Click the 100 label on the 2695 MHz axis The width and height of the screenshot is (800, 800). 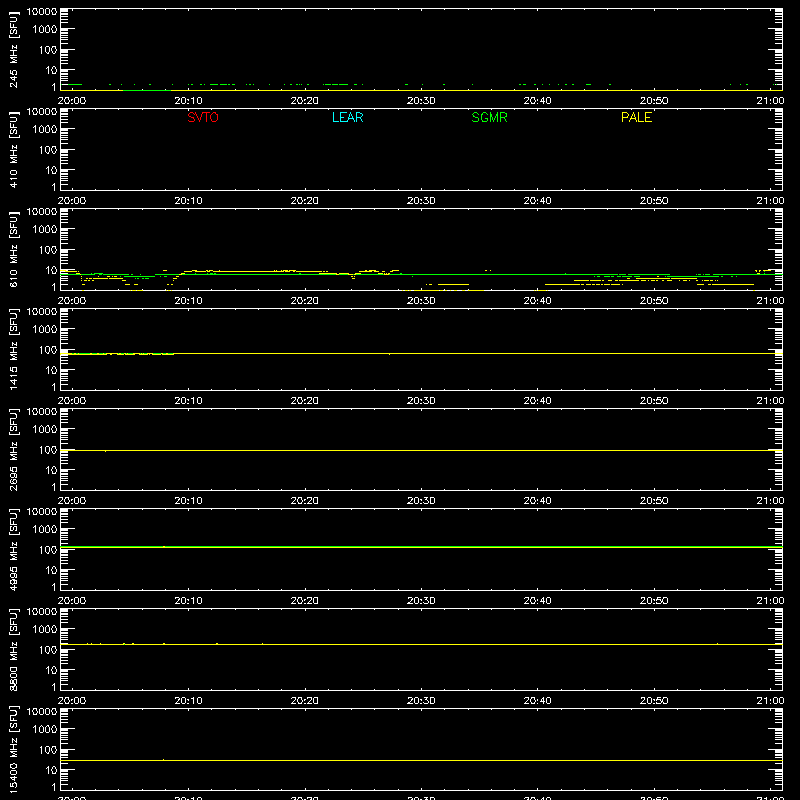click(x=48, y=450)
